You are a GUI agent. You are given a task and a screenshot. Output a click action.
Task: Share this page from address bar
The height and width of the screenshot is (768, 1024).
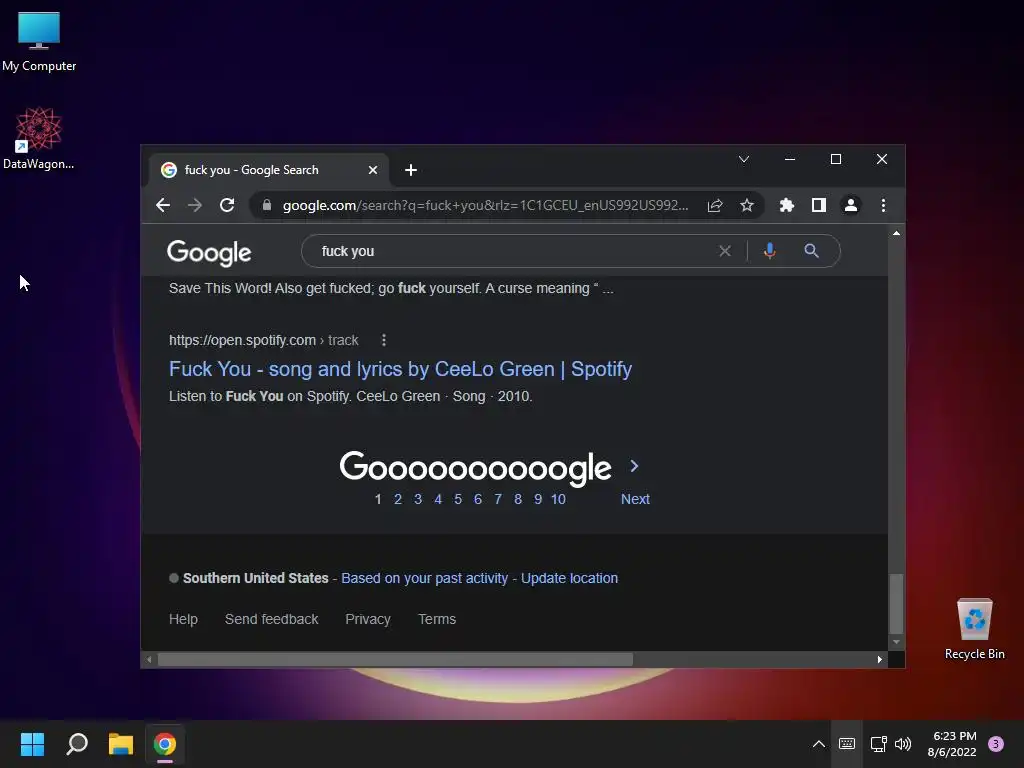click(x=715, y=205)
